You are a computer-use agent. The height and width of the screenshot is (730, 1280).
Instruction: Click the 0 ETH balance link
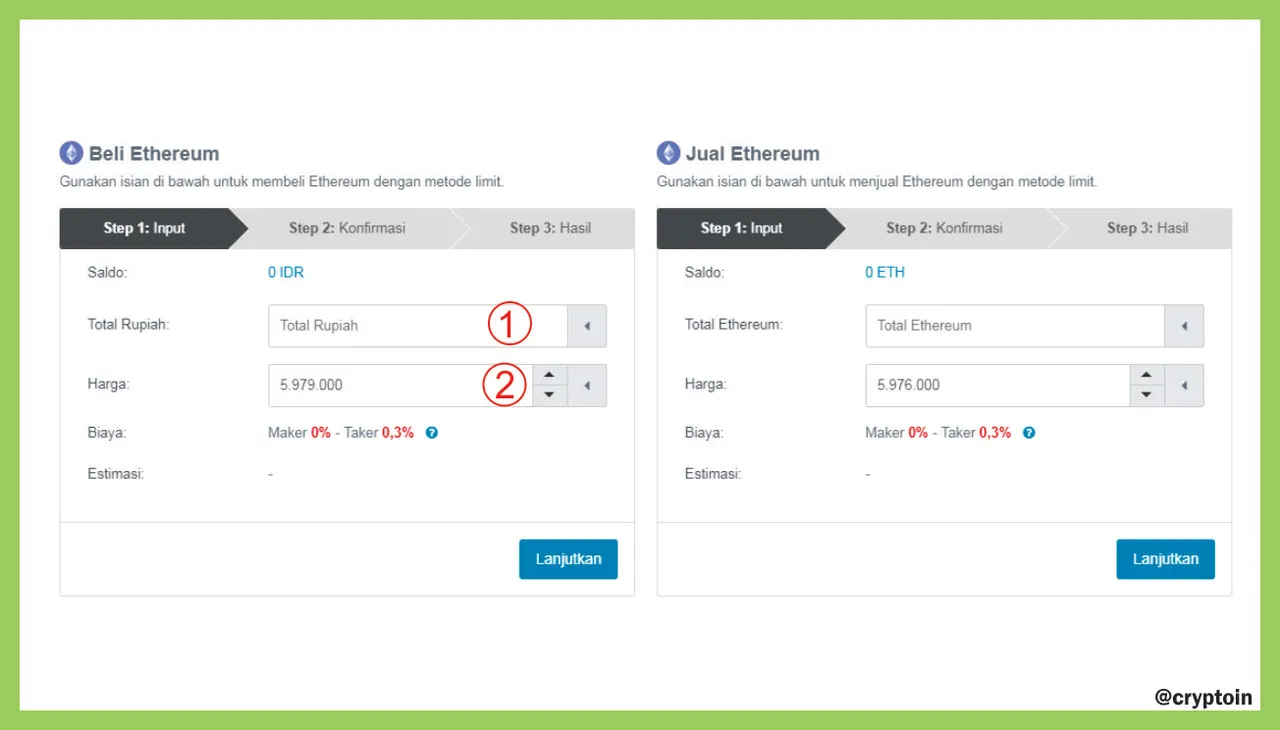coord(885,272)
